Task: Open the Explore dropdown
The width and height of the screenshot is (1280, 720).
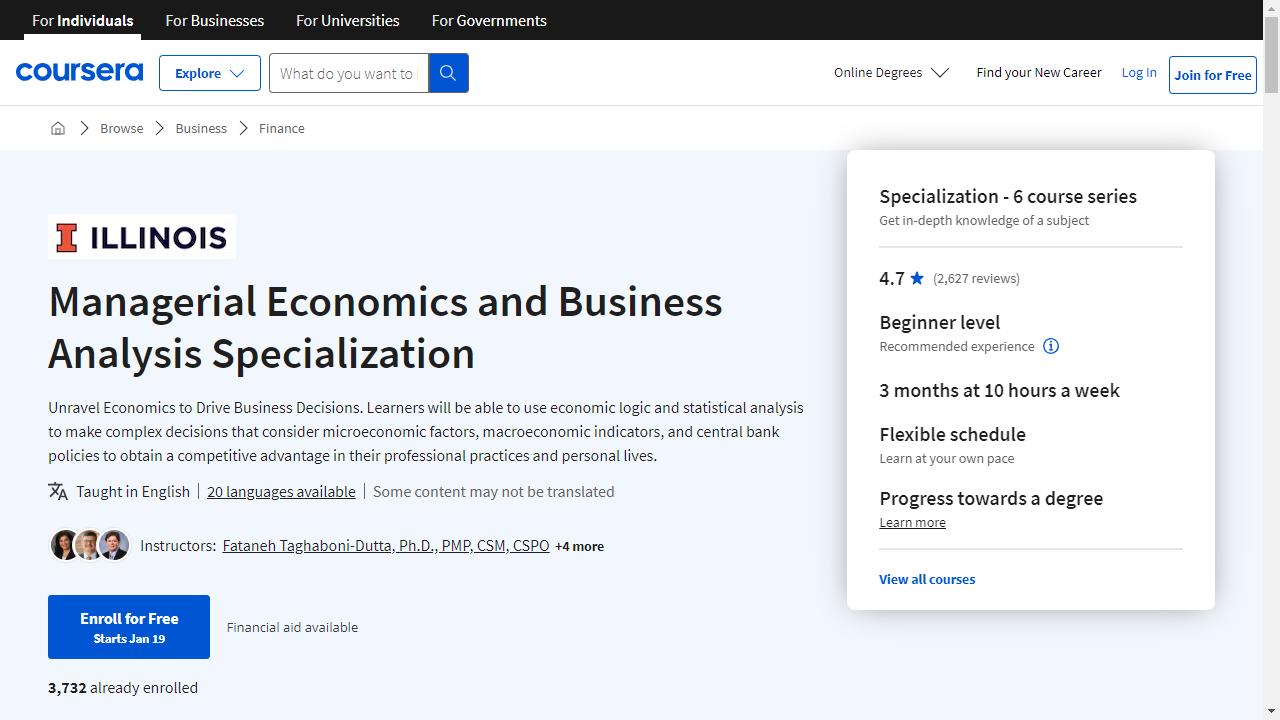Action: [x=210, y=73]
